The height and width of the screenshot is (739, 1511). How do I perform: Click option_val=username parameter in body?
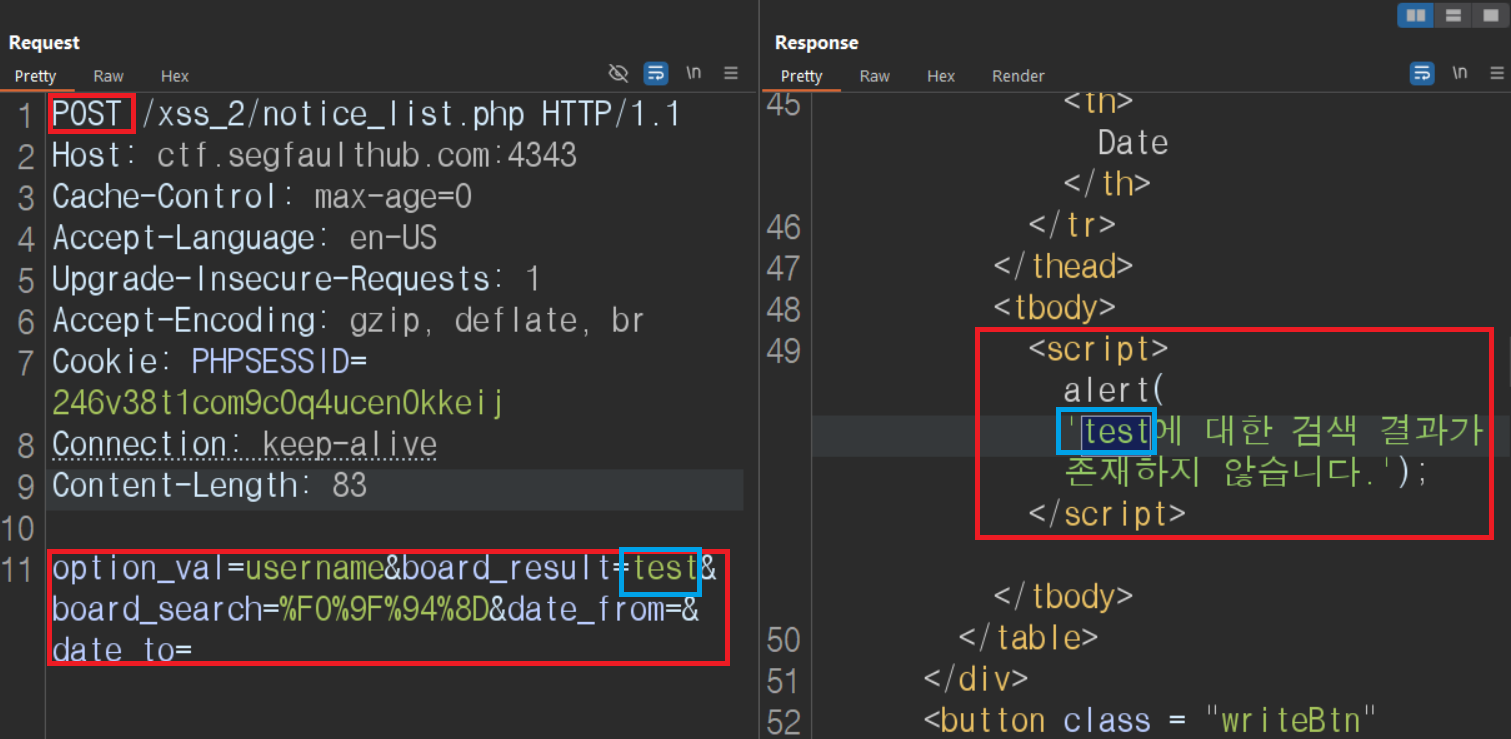coord(218,569)
